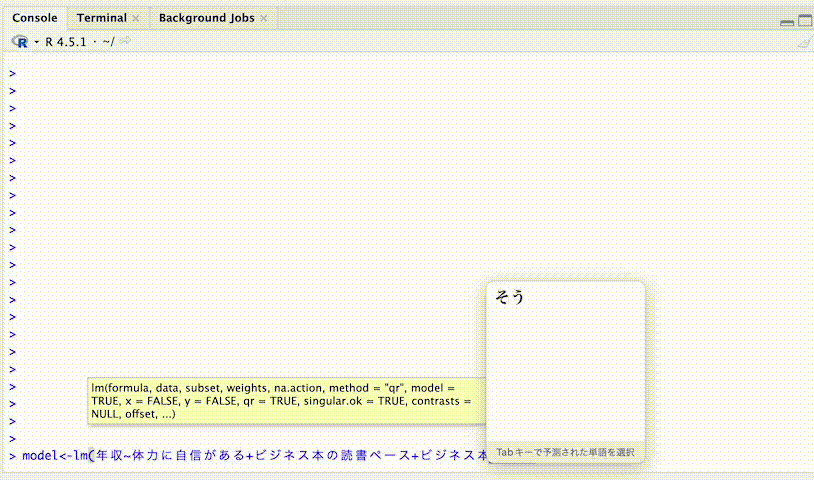Image resolution: width=814 pixels, height=480 pixels.
Task: Switch to the Terminal tab
Action: point(101,18)
